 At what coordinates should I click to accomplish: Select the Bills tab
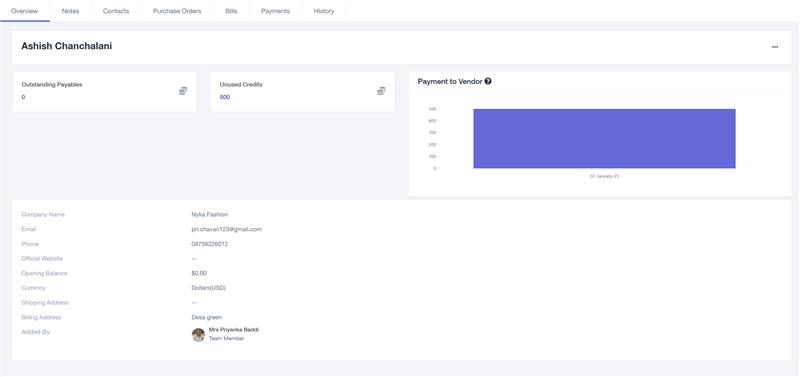[231, 11]
